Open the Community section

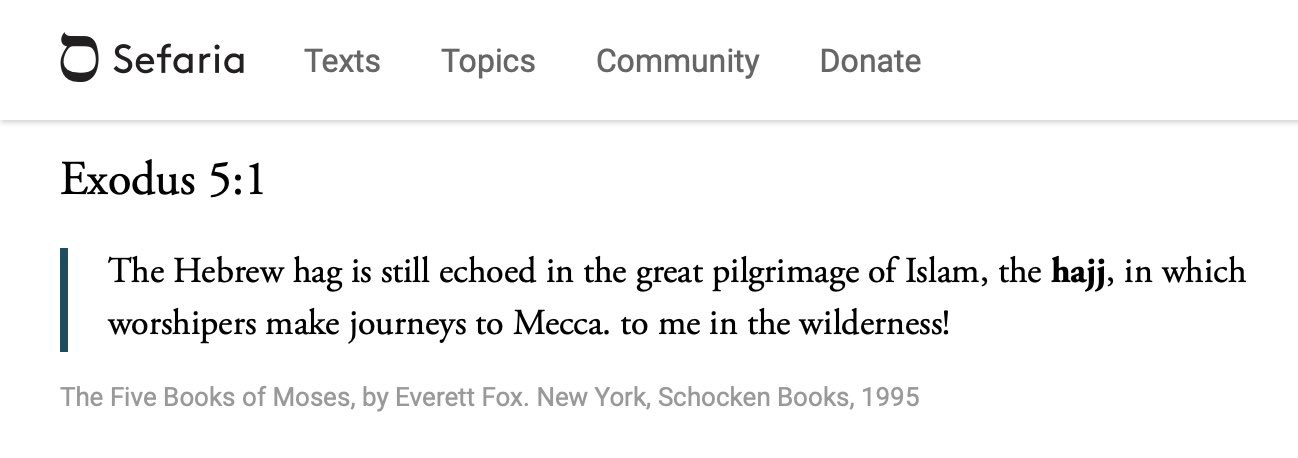(x=677, y=61)
